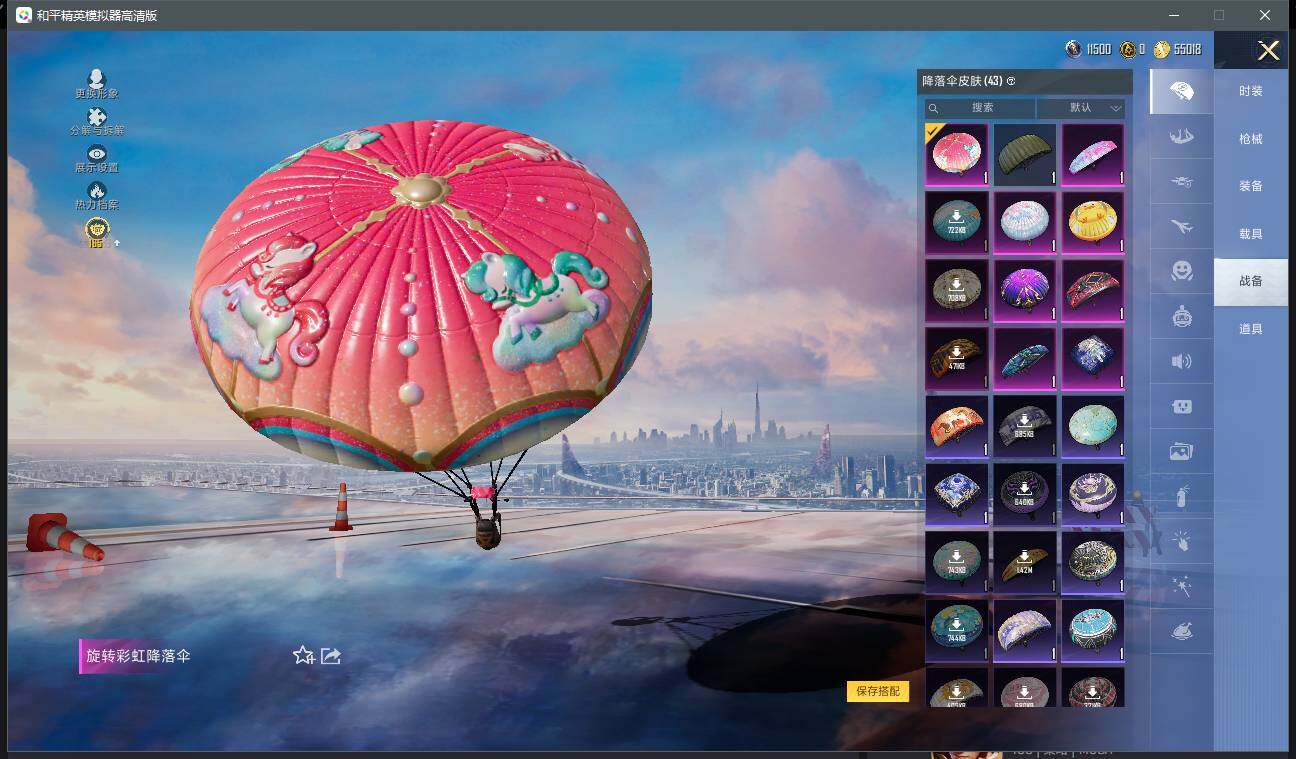Select the speaker voice category icon

(x=1181, y=361)
